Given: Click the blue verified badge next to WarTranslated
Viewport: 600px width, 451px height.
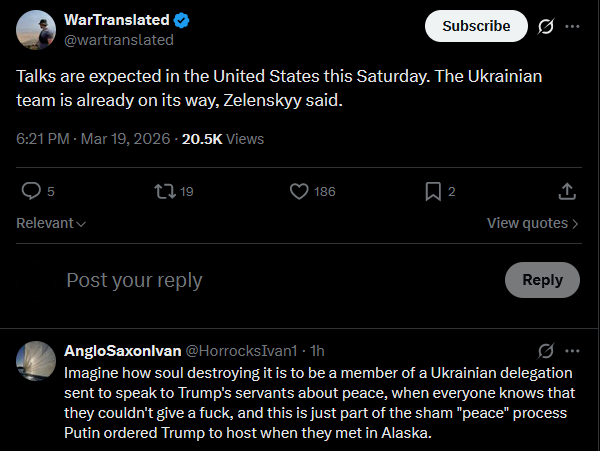Looking at the screenshot, I should [x=181, y=20].
